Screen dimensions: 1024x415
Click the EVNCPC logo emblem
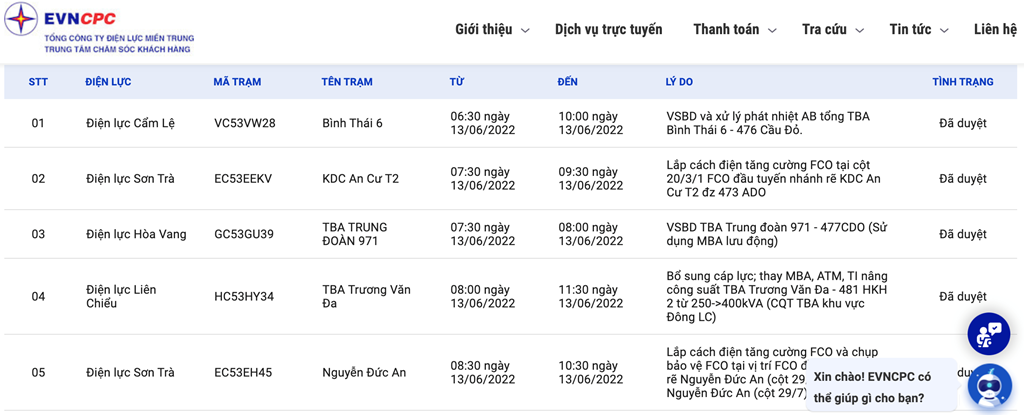[21, 19]
